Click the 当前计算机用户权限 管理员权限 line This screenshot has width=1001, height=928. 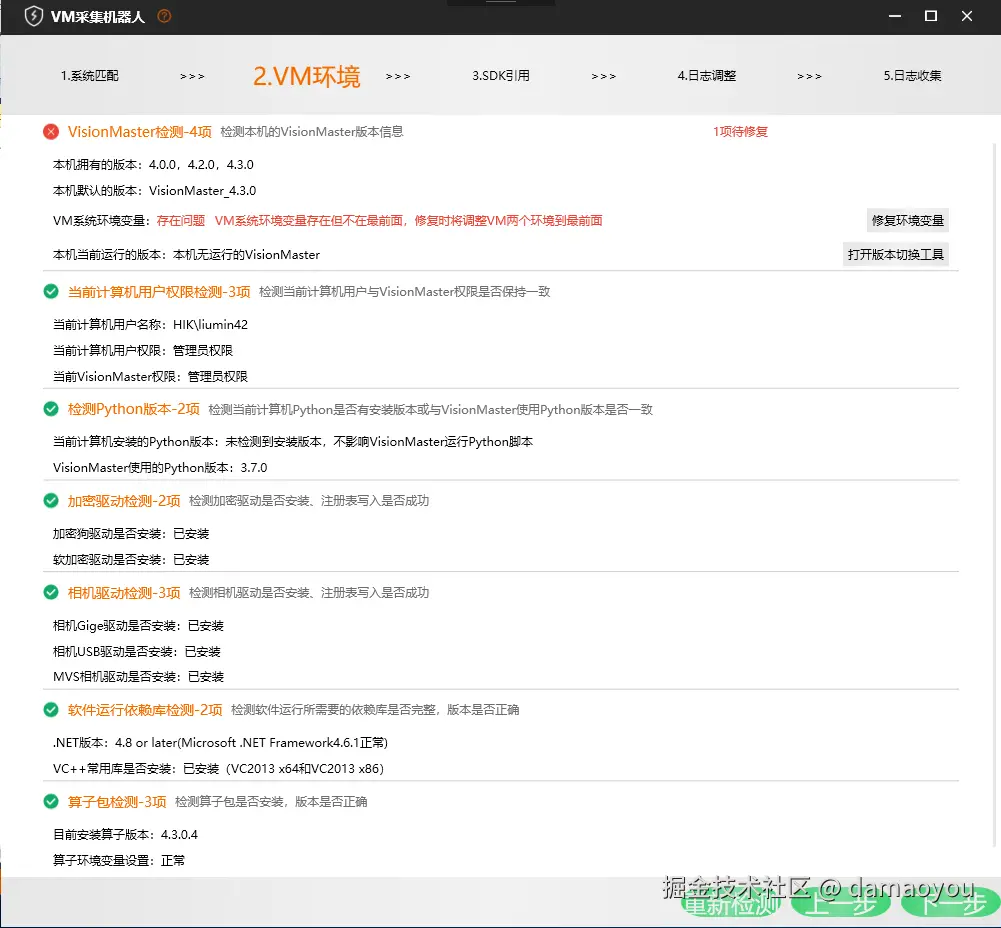(143, 350)
